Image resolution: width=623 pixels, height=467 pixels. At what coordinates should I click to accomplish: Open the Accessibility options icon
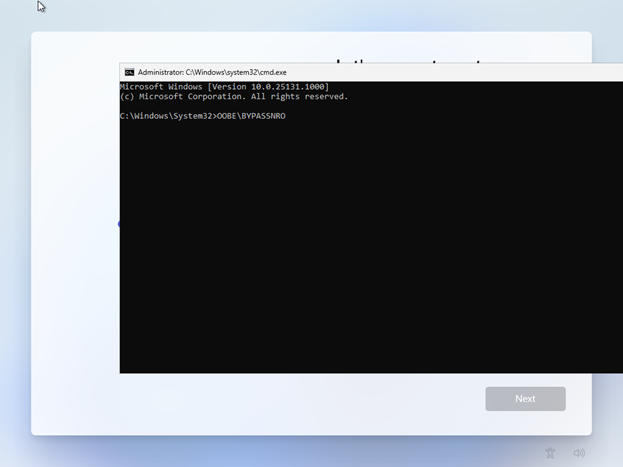click(x=550, y=453)
